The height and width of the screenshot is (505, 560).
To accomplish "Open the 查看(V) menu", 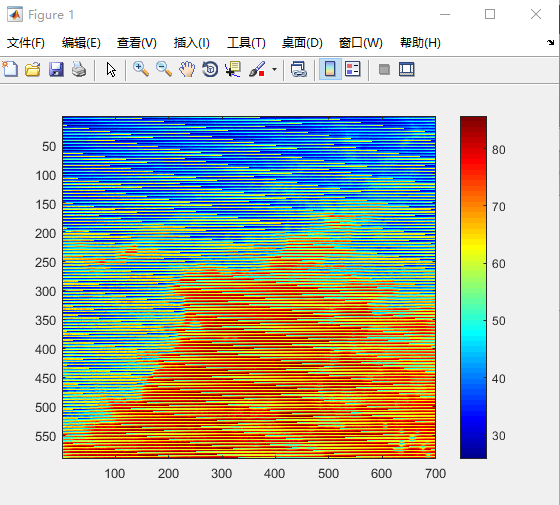I will pyautogui.click(x=137, y=43).
